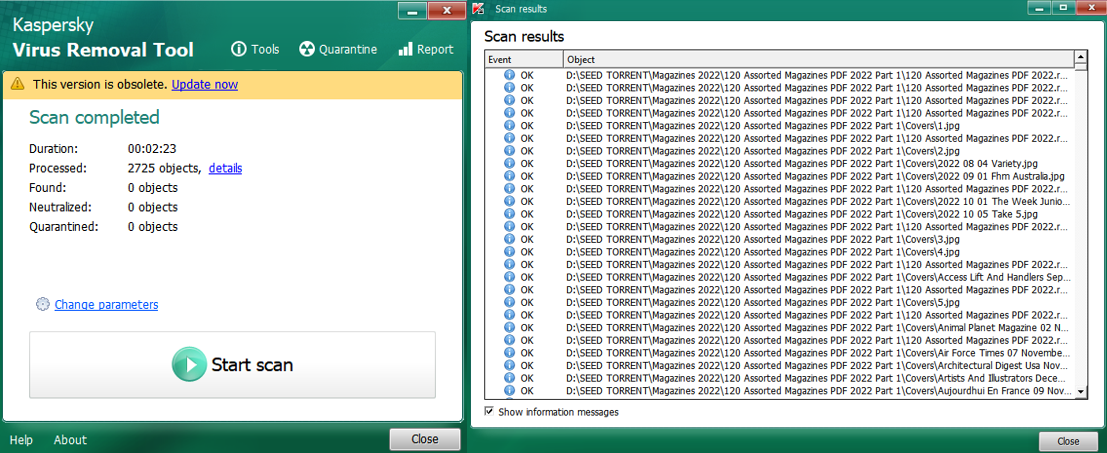Viewport: 1107px width, 453px height.
Task: Click info icon of The Week Junio row
Action: [x=509, y=201]
